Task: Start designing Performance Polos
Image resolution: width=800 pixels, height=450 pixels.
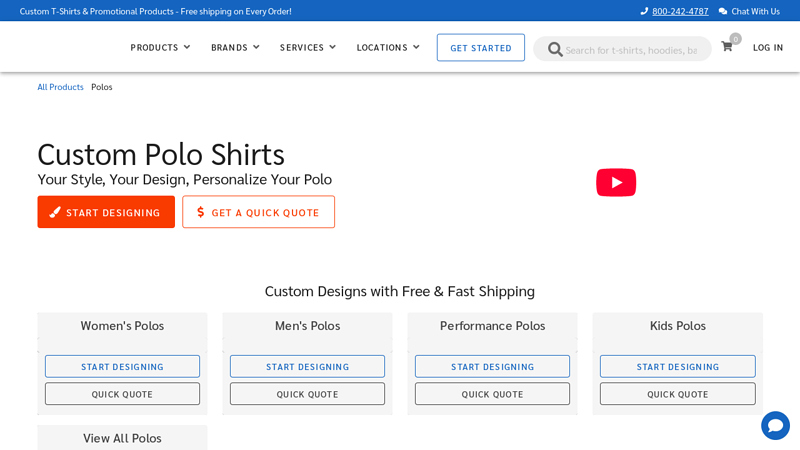Action: 492,366
